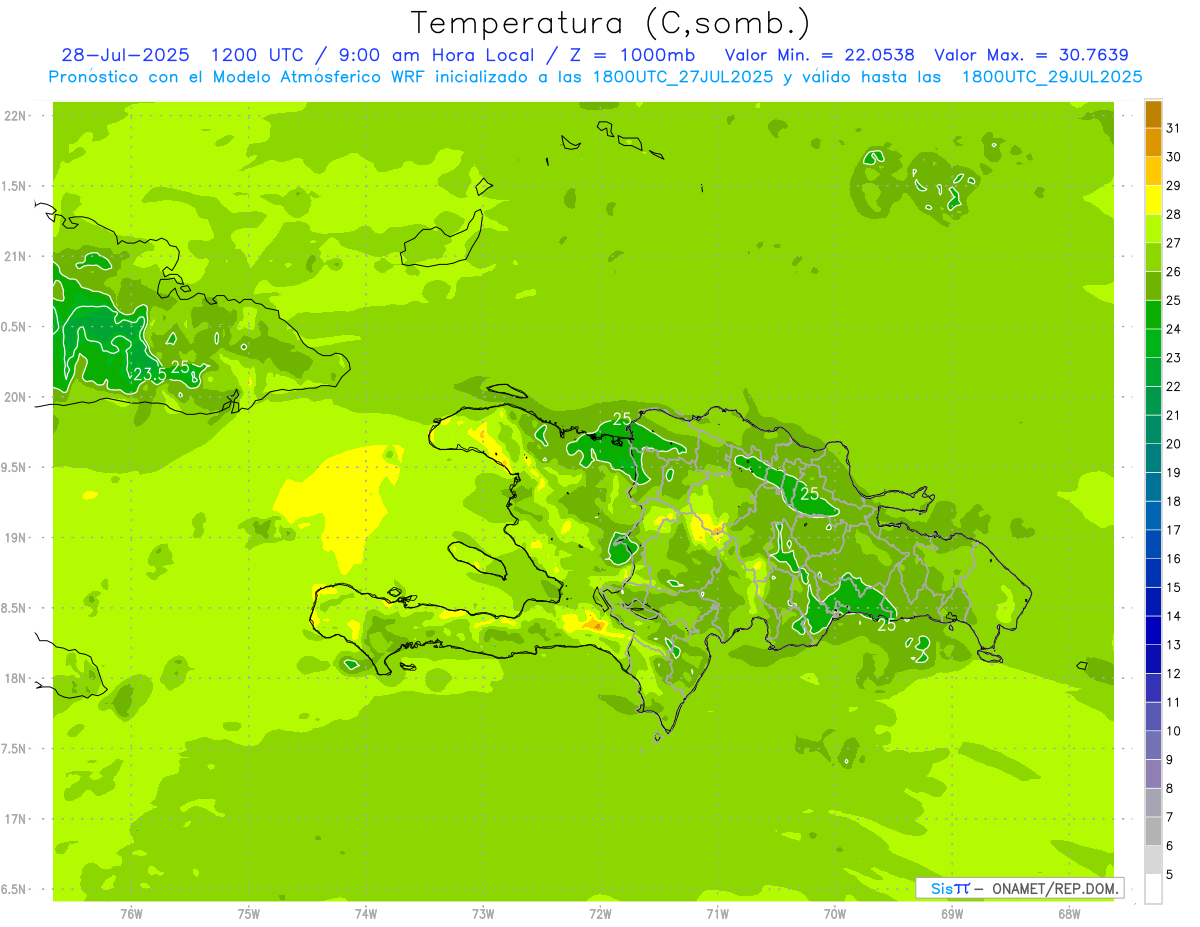Image resolution: width=1200 pixels, height=927 pixels.
Task: Select the date '28-Jul-2025' in header
Action: click(125, 55)
